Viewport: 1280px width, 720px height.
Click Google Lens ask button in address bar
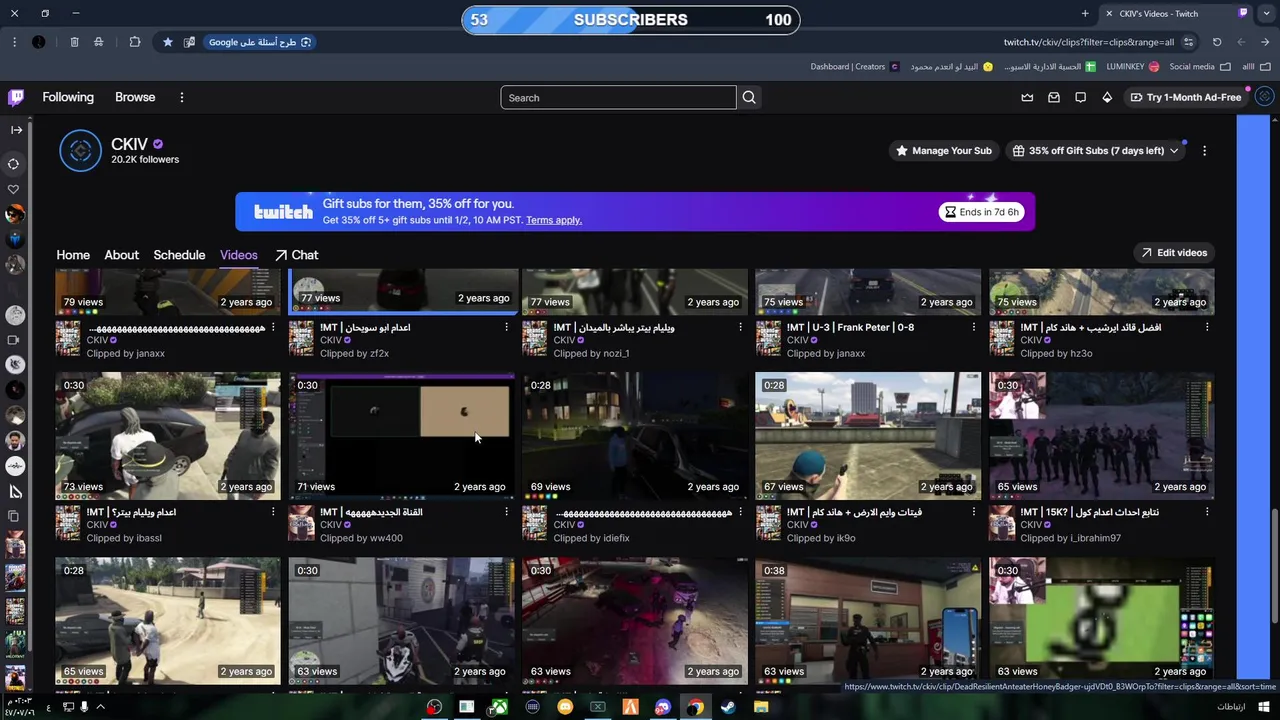(x=260, y=42)
